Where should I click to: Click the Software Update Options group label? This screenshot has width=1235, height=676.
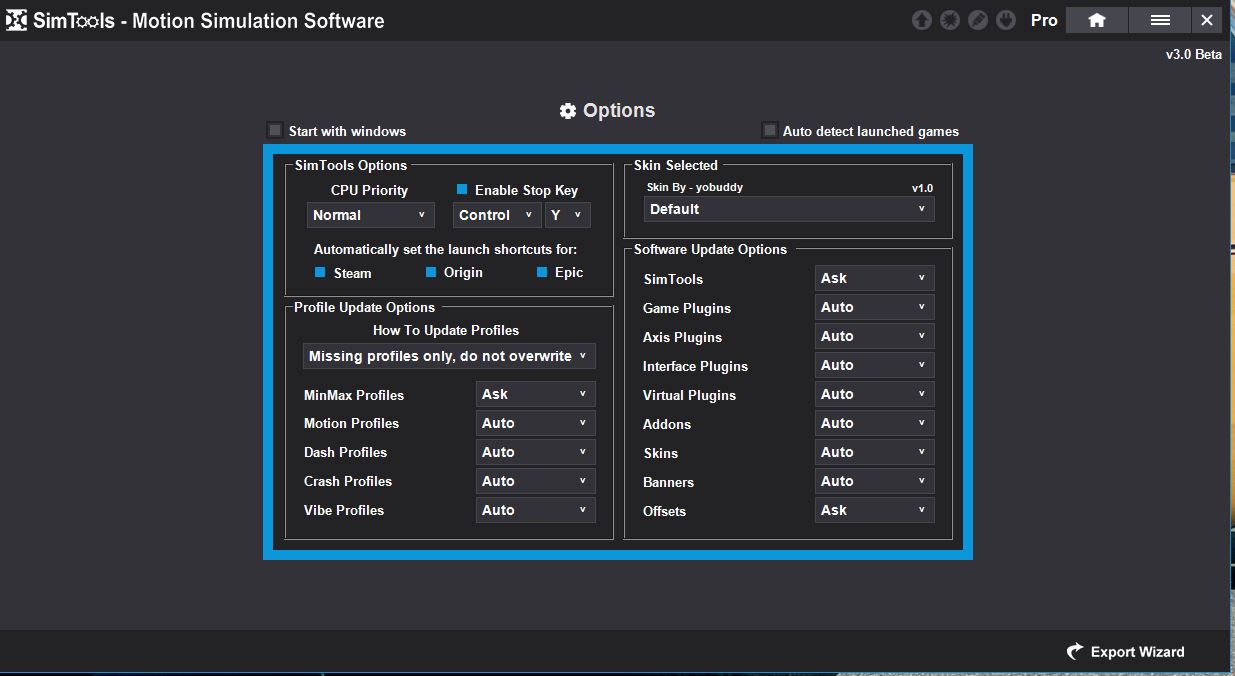tap(710, 249)
